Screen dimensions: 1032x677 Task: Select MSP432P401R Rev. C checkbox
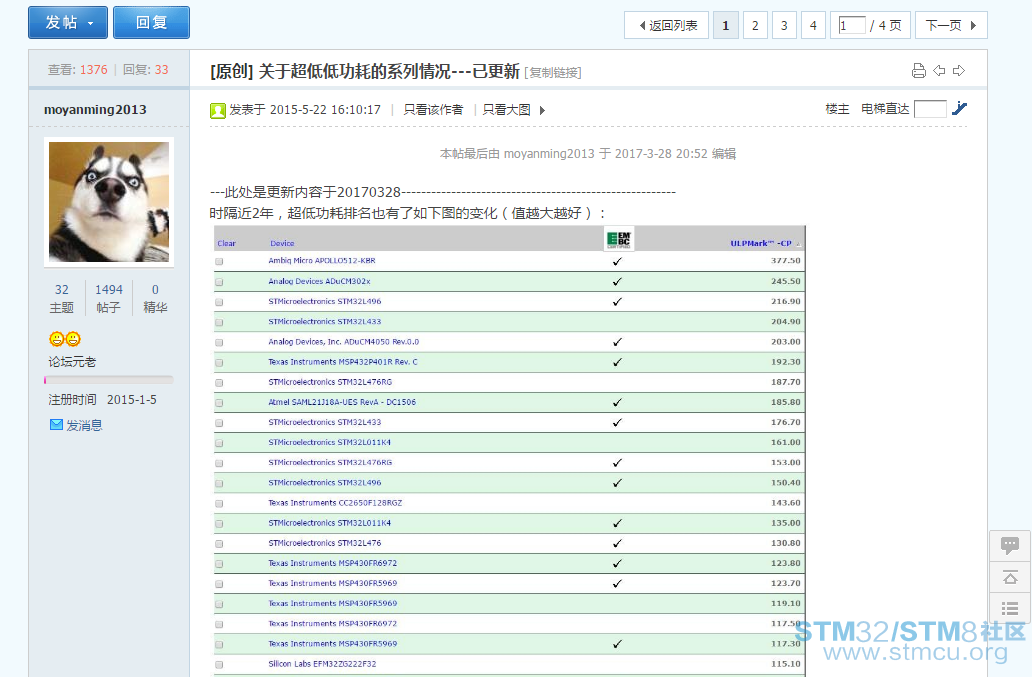[219, 363]
